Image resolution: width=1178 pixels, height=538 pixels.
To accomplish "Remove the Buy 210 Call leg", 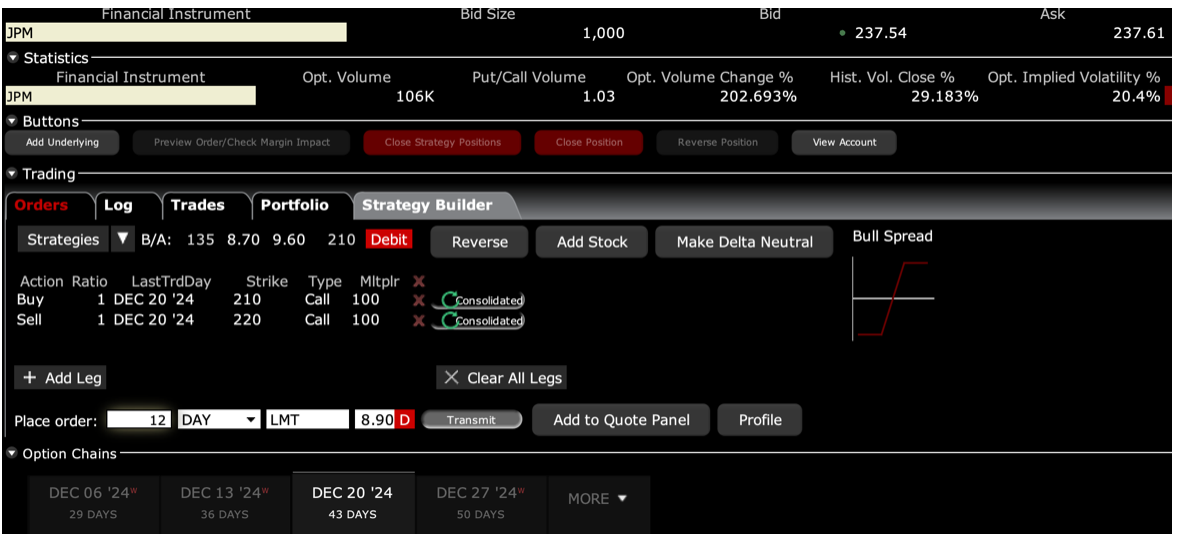I will [419, 300].
